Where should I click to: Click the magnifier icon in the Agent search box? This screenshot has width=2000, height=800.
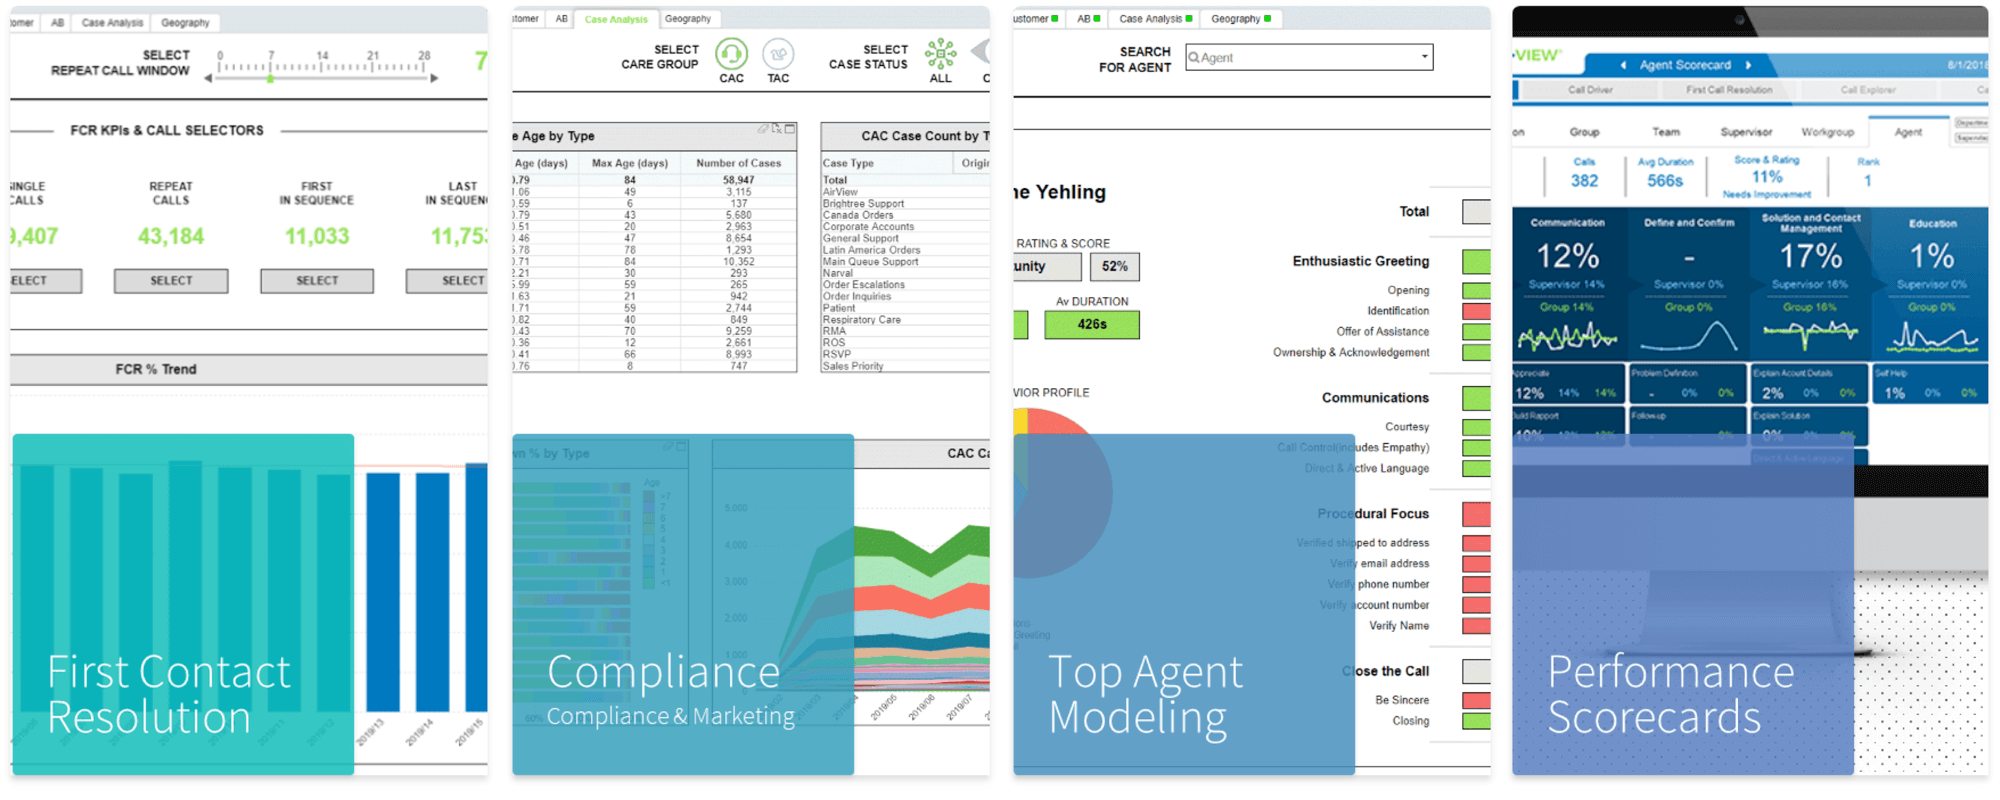coord(1194,58)
